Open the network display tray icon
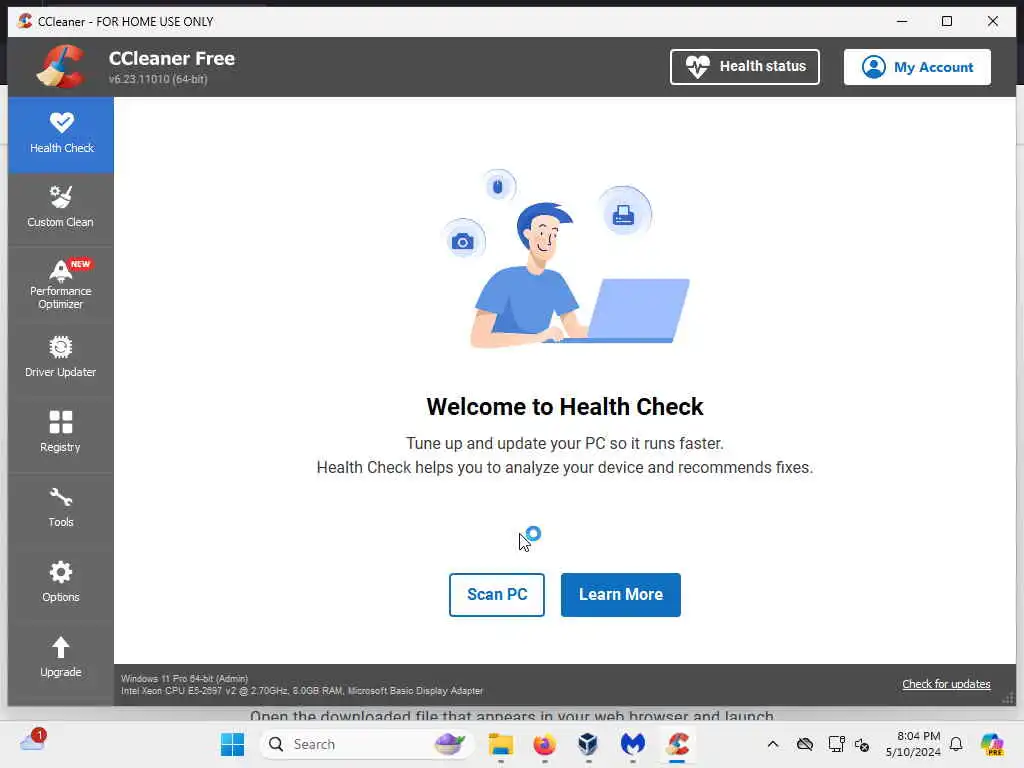Screen dimensions: 1024x768 [836, 744]
